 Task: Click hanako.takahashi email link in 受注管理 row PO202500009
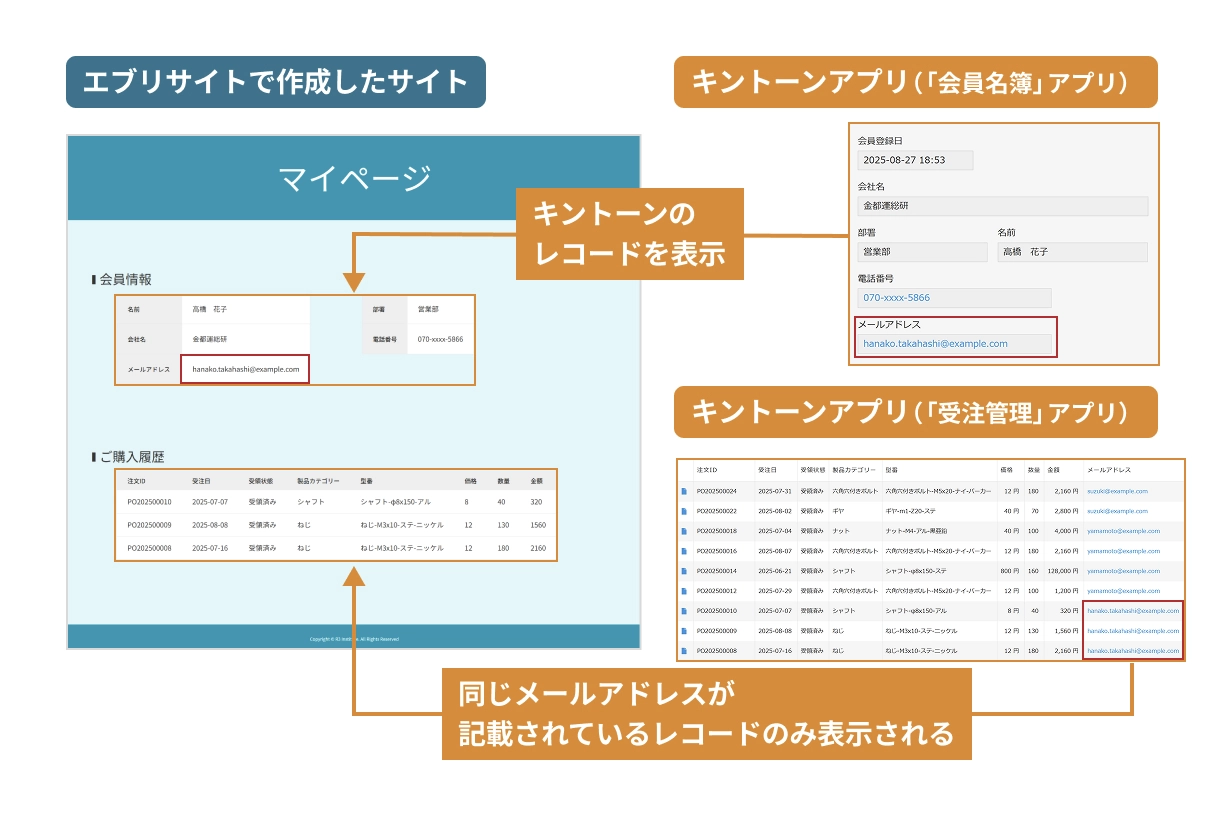(x=1133, y=631)
